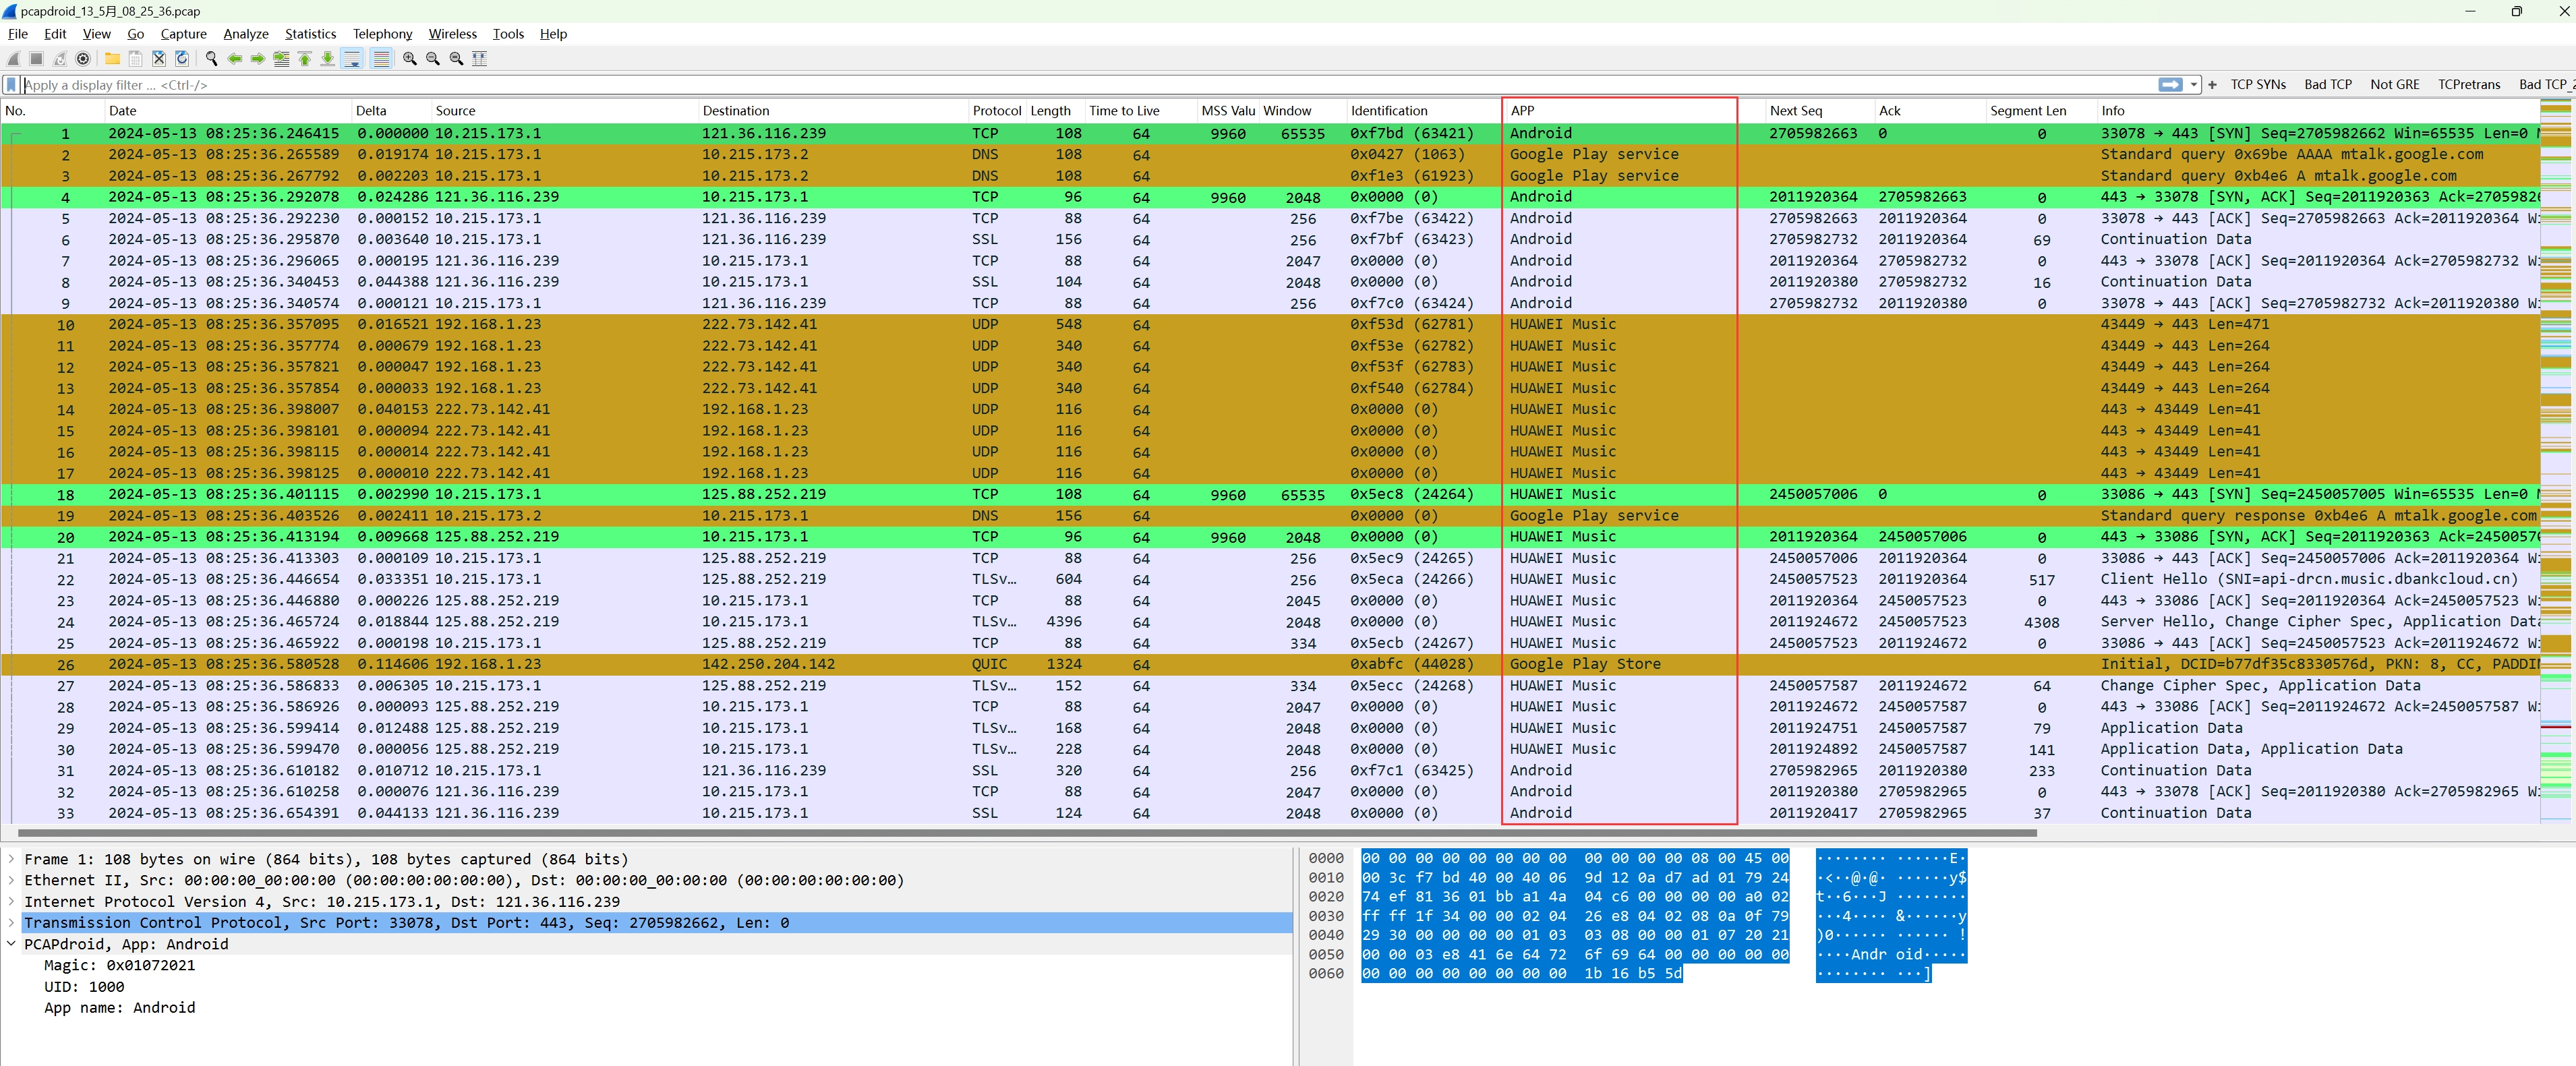This screenshot has height=1066, width=2576.
Task: Click find packet magnifier icon
Action: 211,59
